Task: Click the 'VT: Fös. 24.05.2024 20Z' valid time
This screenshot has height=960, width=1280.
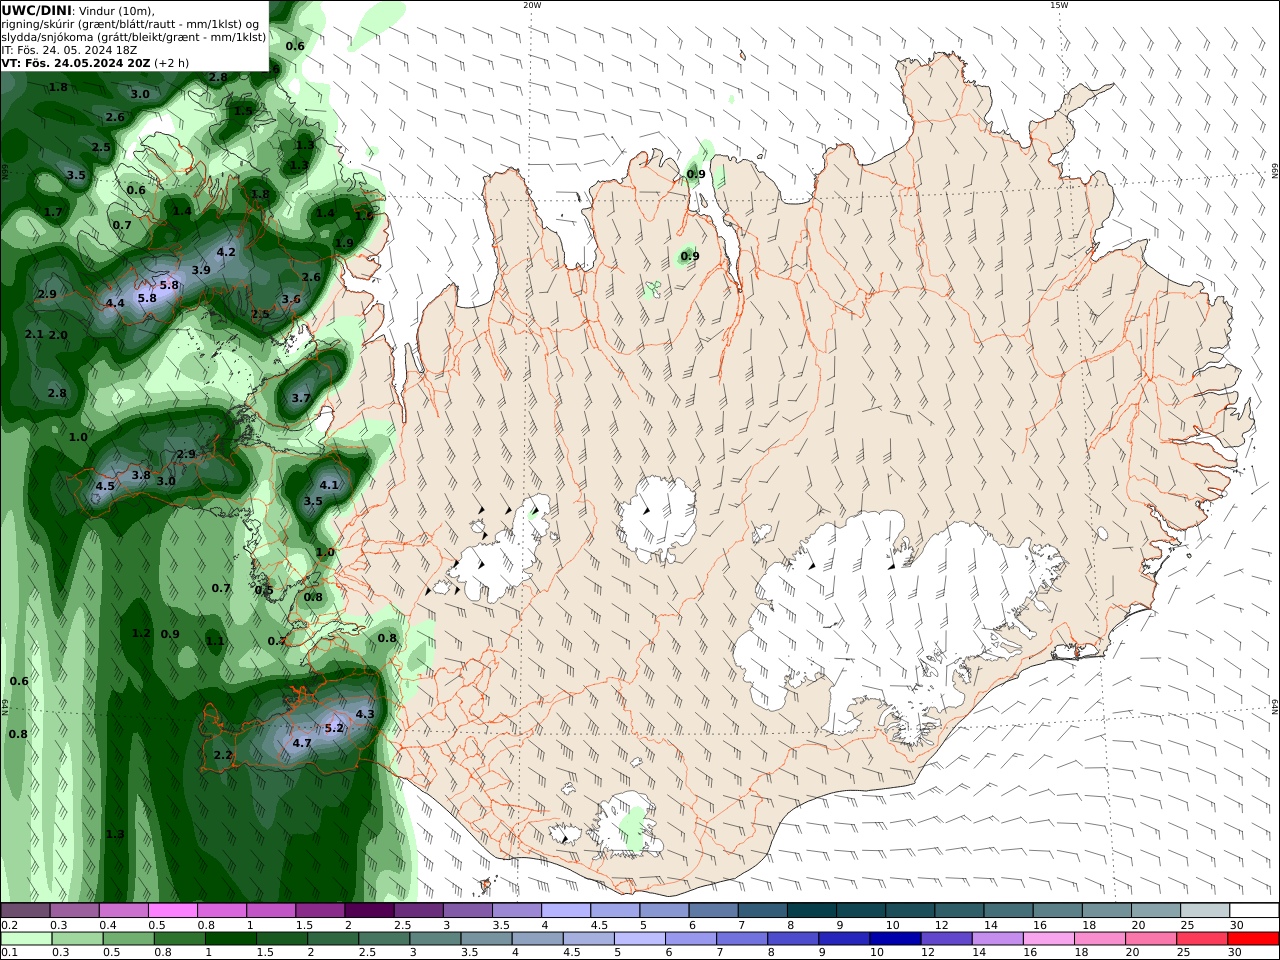Action: (76, 62)
